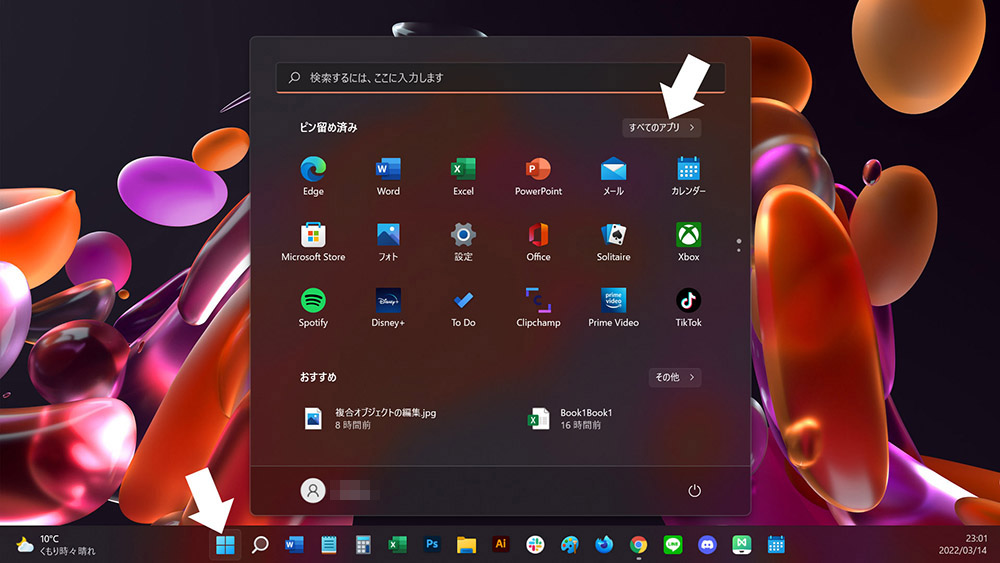
Task: Open Paint palette icon on taskbar
Action: (570, 545)
